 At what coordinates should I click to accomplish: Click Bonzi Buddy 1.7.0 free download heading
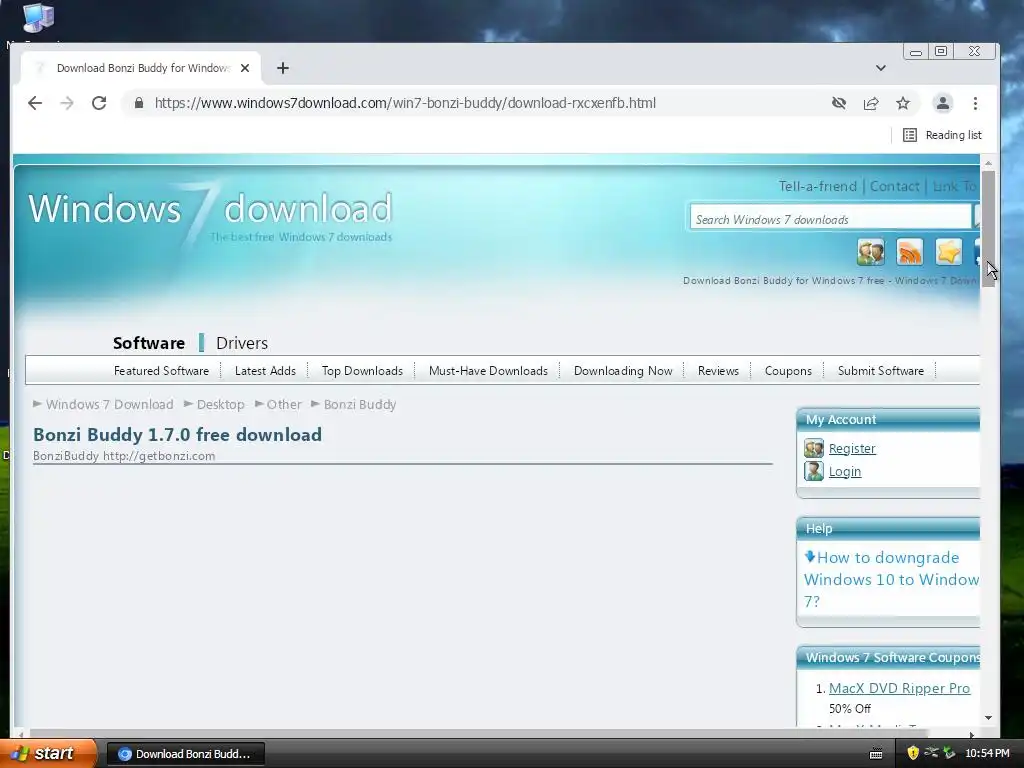[178, 435]
